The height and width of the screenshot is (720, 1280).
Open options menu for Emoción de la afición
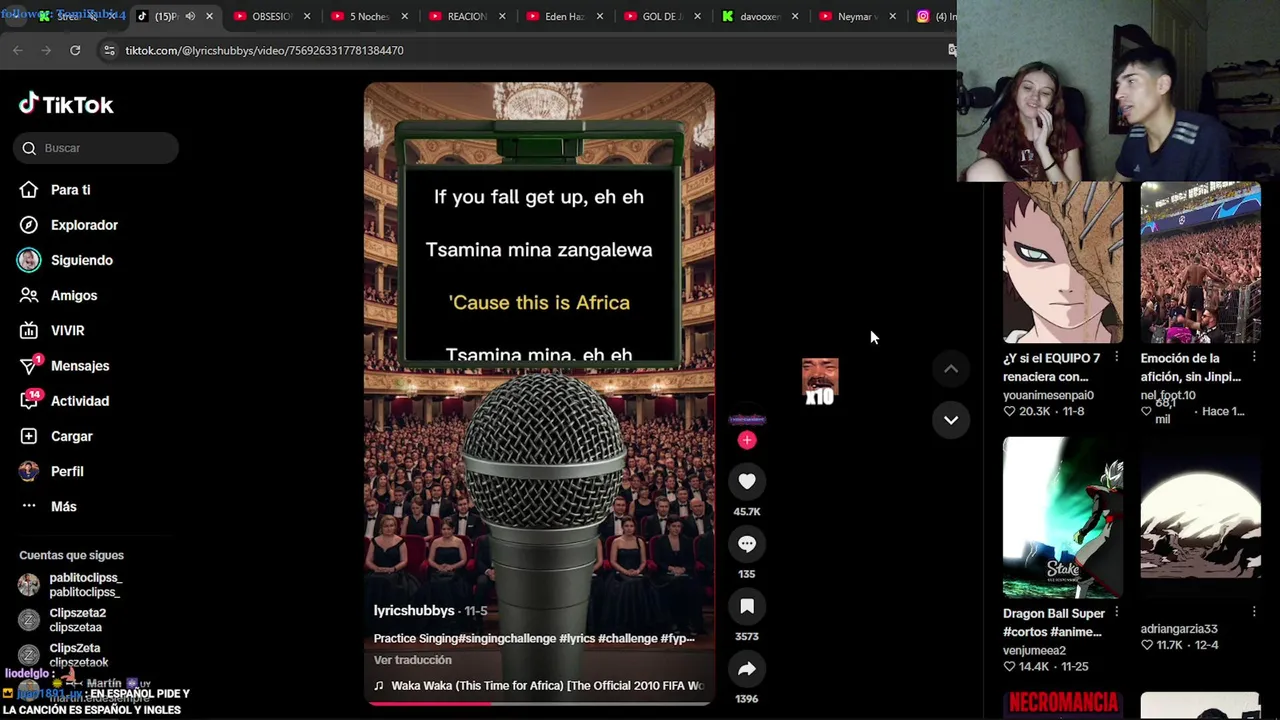click(1253, 357)
